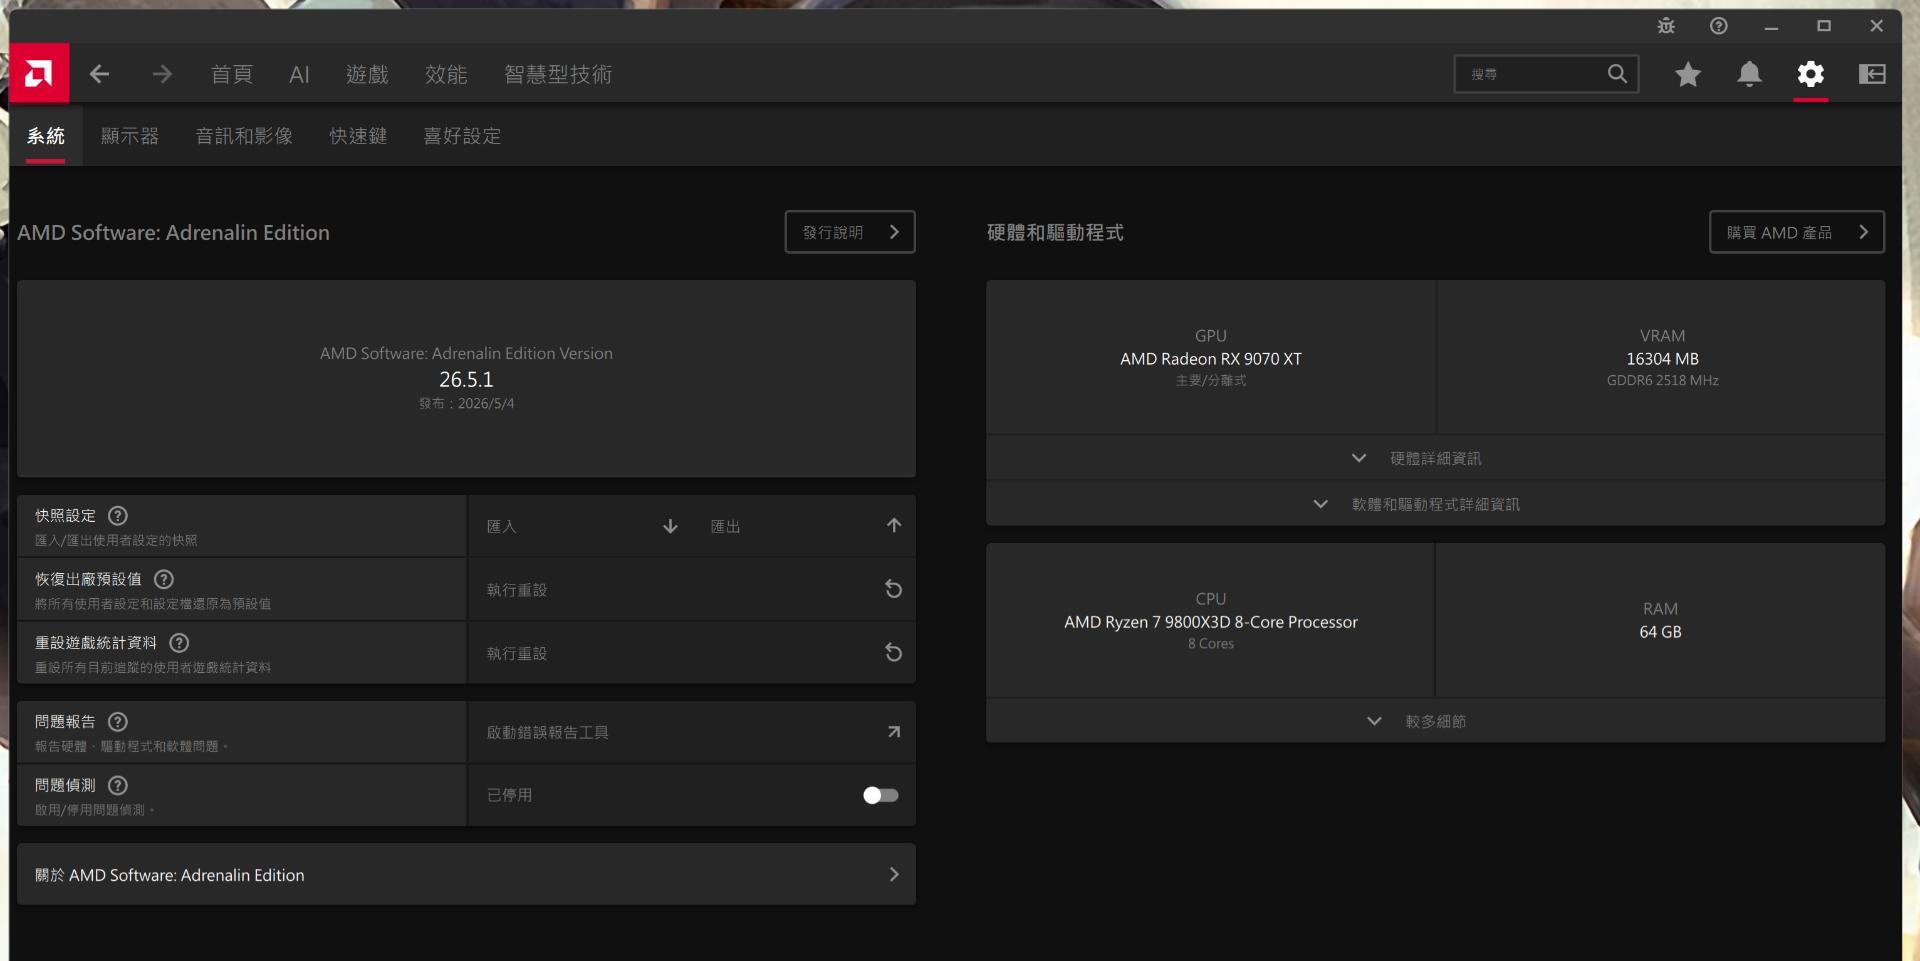Screen dimensions: 1920x961
Task: Open the AI menu
Action: (299, 74)
